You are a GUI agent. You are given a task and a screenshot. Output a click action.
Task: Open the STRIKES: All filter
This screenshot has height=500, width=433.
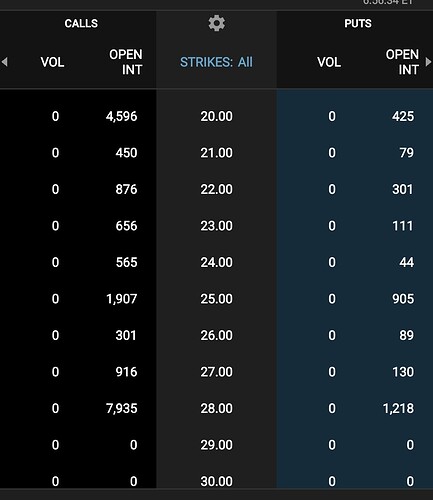point(216,62)
